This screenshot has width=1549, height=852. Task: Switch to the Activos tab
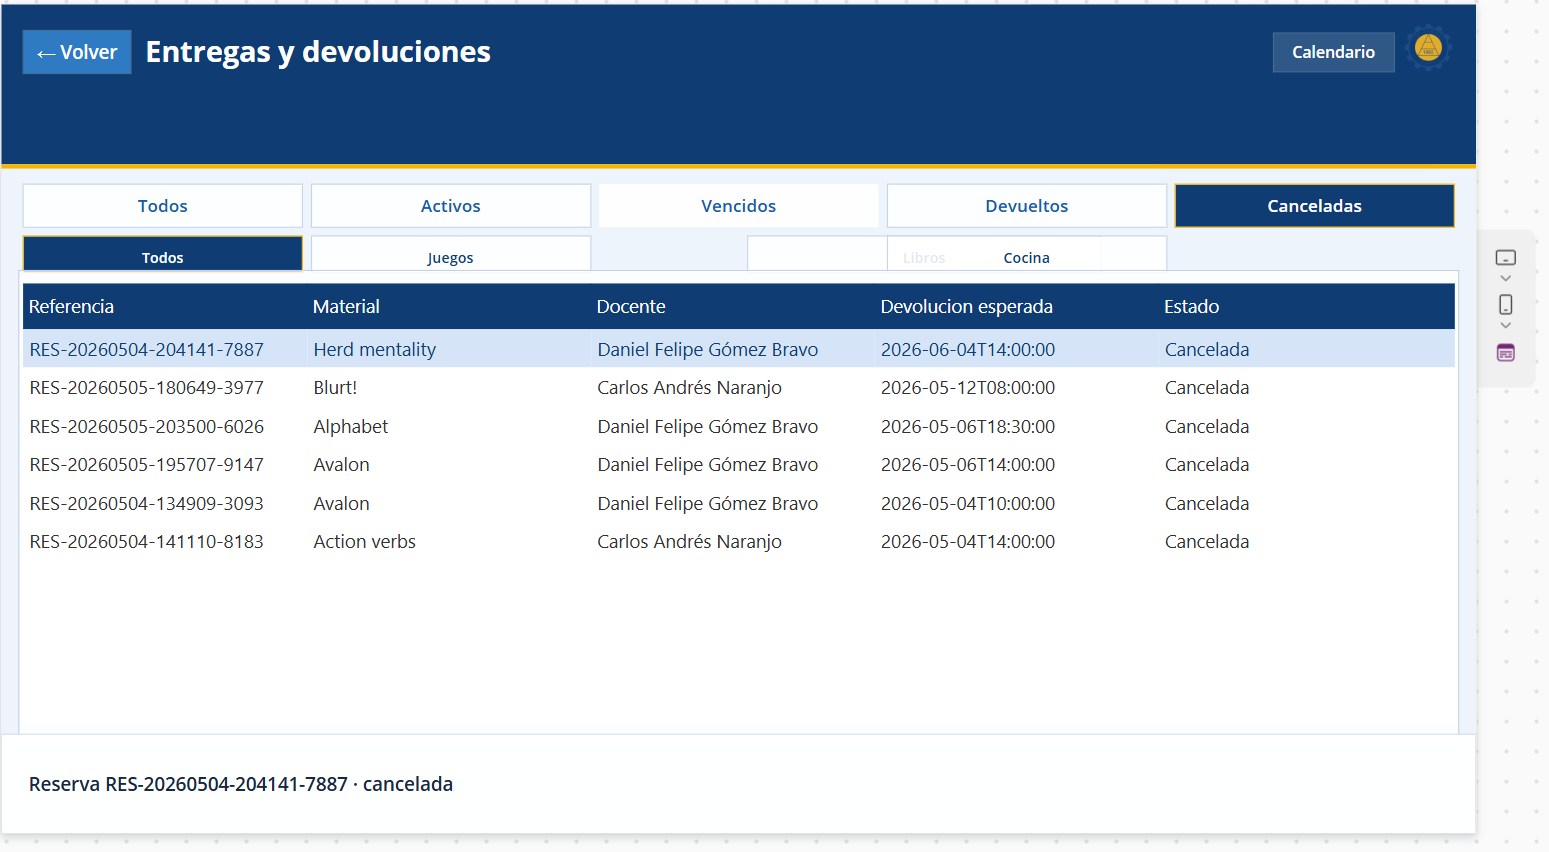451,206
